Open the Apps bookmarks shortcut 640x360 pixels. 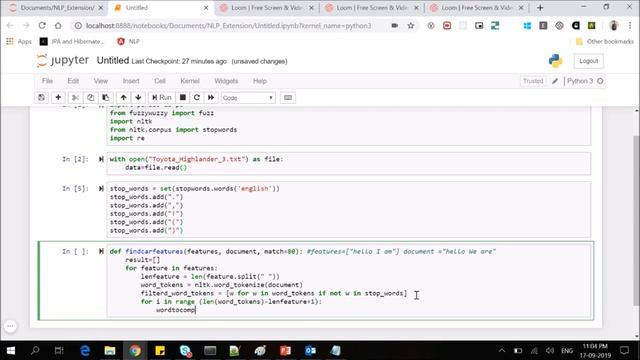tap(19, 42)
